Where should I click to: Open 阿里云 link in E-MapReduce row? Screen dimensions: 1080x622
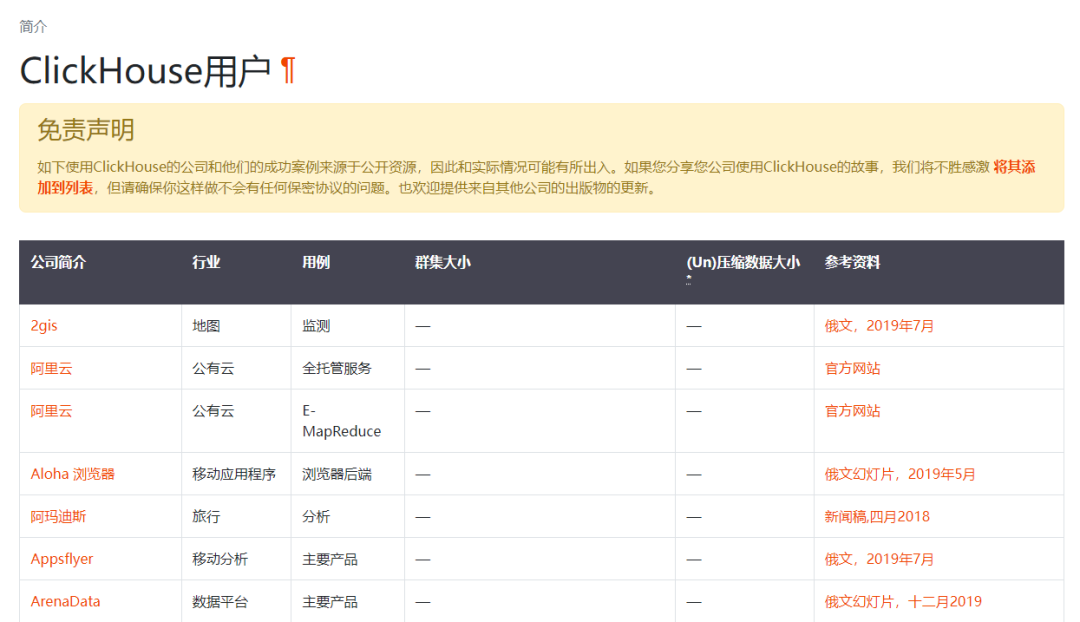click(51, 411)
